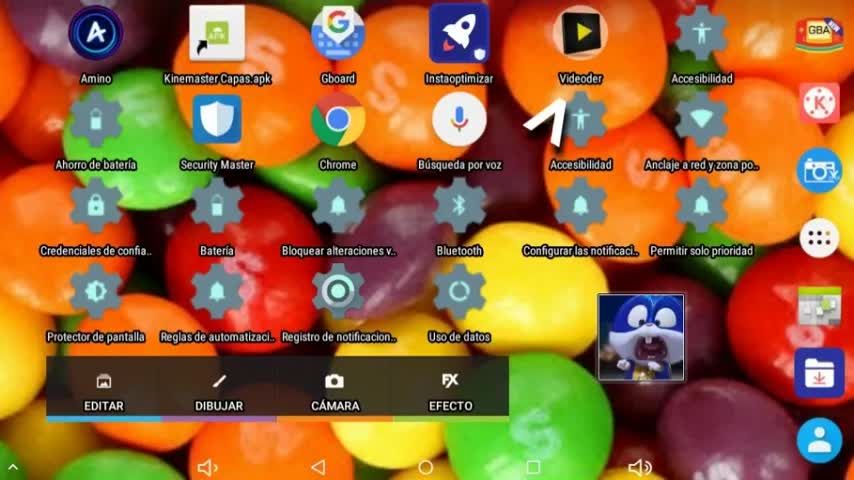Open Ahorro de batería settings shortcut
The width and height of the screenshot is (854, 480).
pos(96,121)
